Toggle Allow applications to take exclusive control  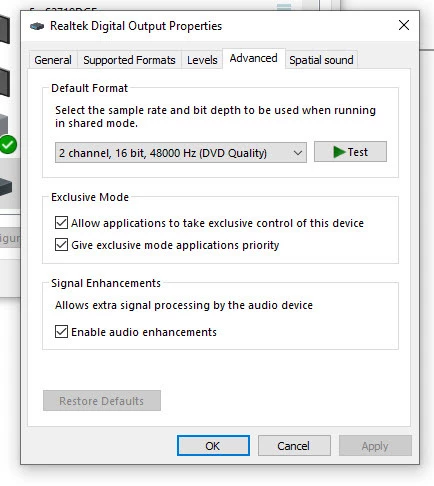61,223
